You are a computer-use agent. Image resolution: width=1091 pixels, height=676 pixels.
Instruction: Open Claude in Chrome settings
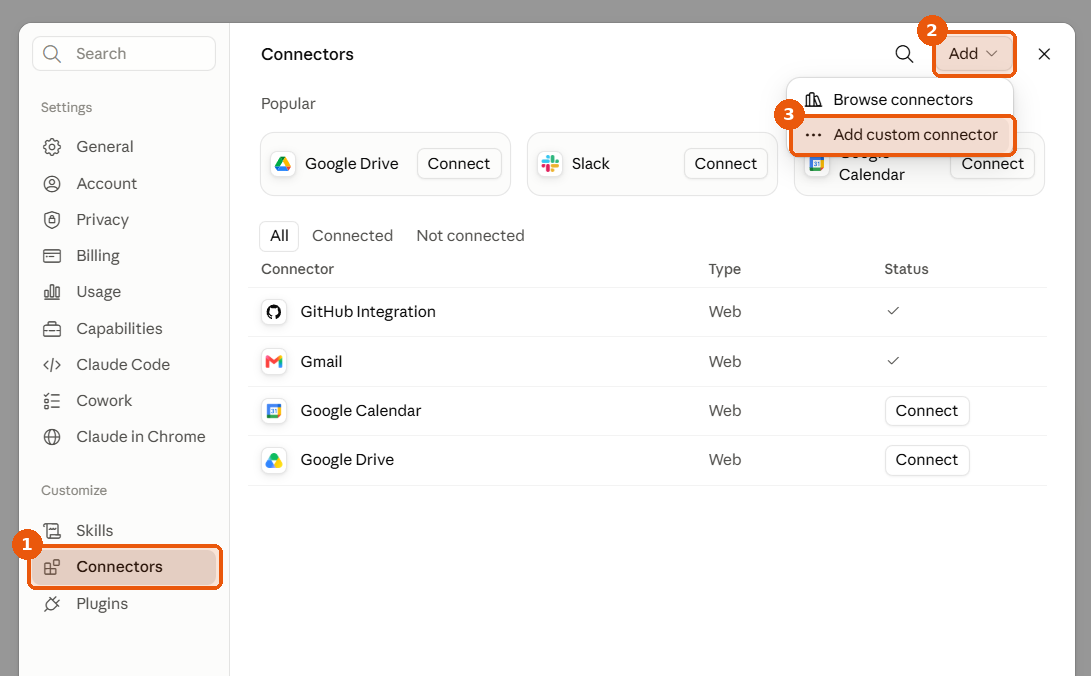pos(124,437)
